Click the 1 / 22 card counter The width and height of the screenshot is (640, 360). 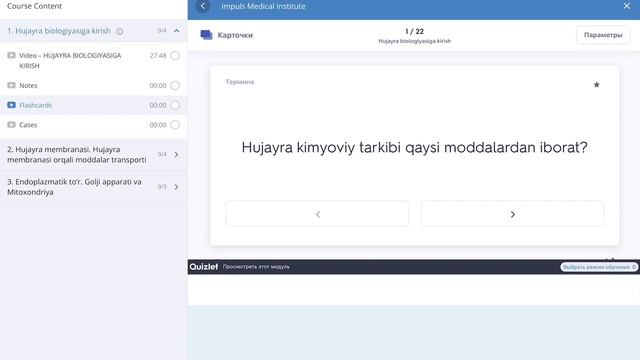[414, 31]
